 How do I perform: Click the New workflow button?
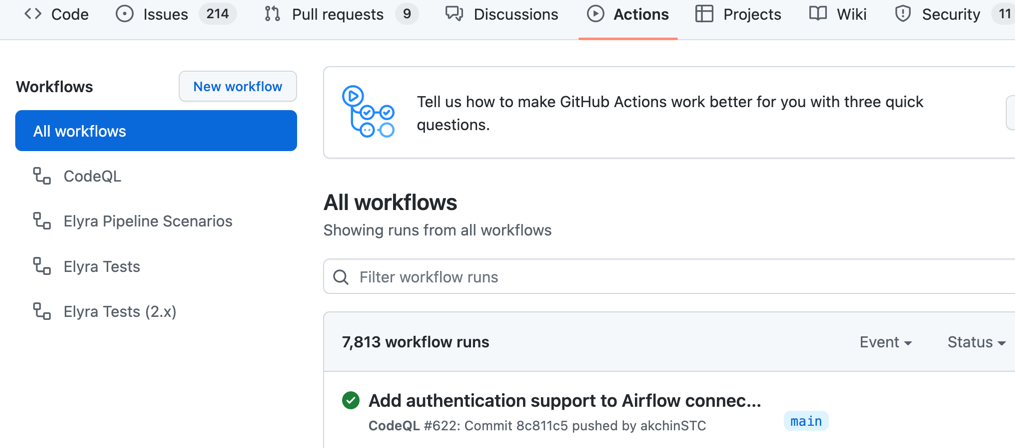click(238, 87)
